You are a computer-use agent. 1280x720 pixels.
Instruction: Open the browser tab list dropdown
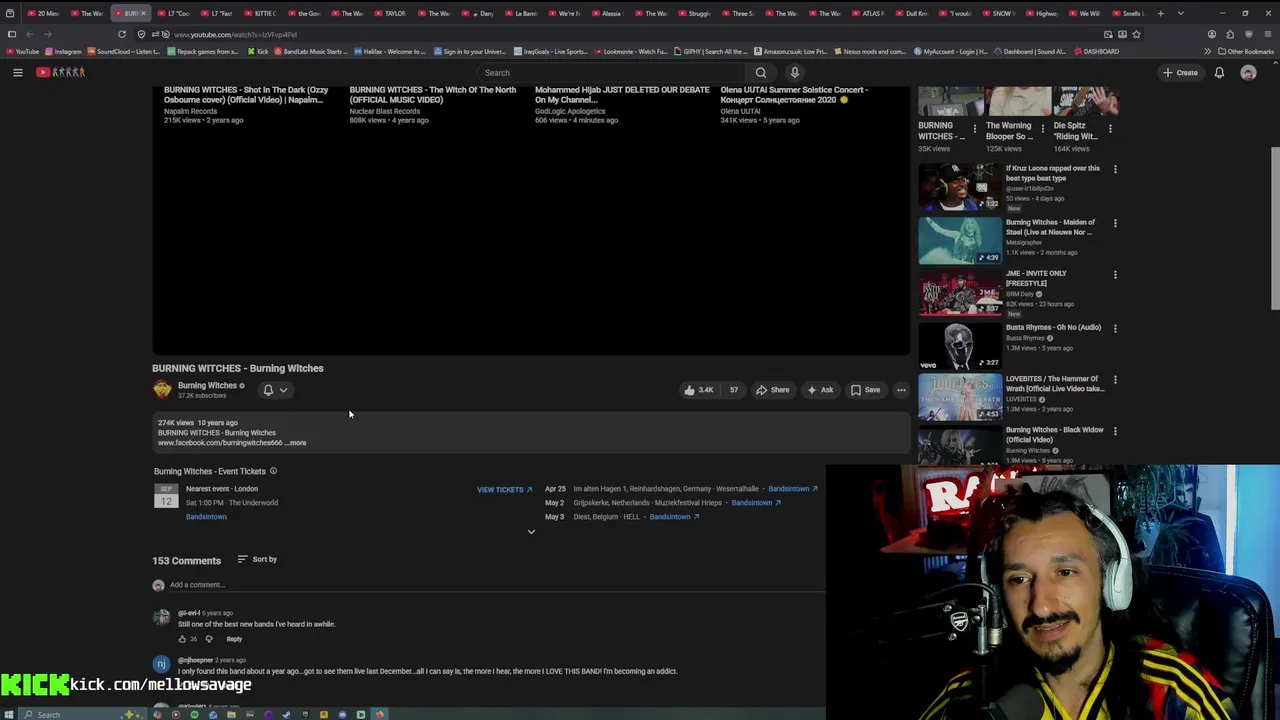coord(1181,13)
